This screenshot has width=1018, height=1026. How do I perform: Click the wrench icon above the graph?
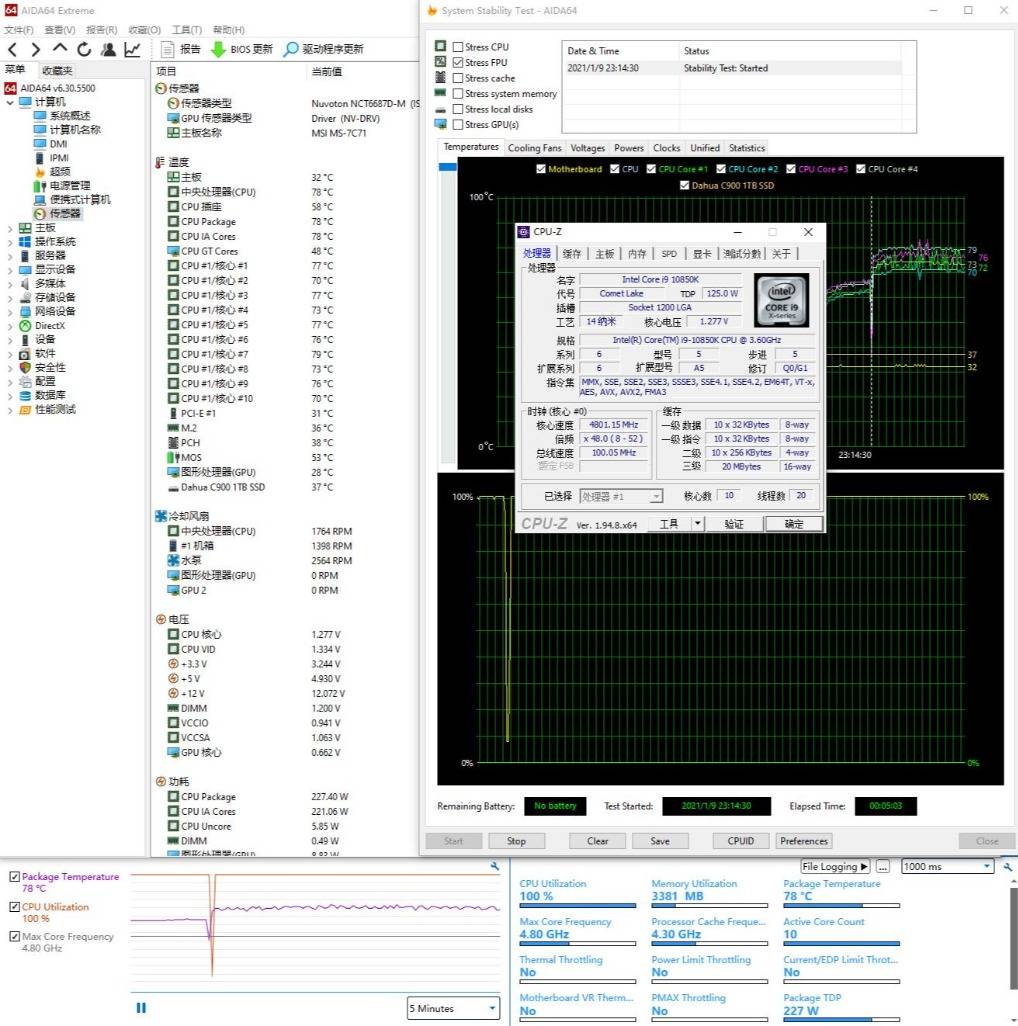pos(495,866)
